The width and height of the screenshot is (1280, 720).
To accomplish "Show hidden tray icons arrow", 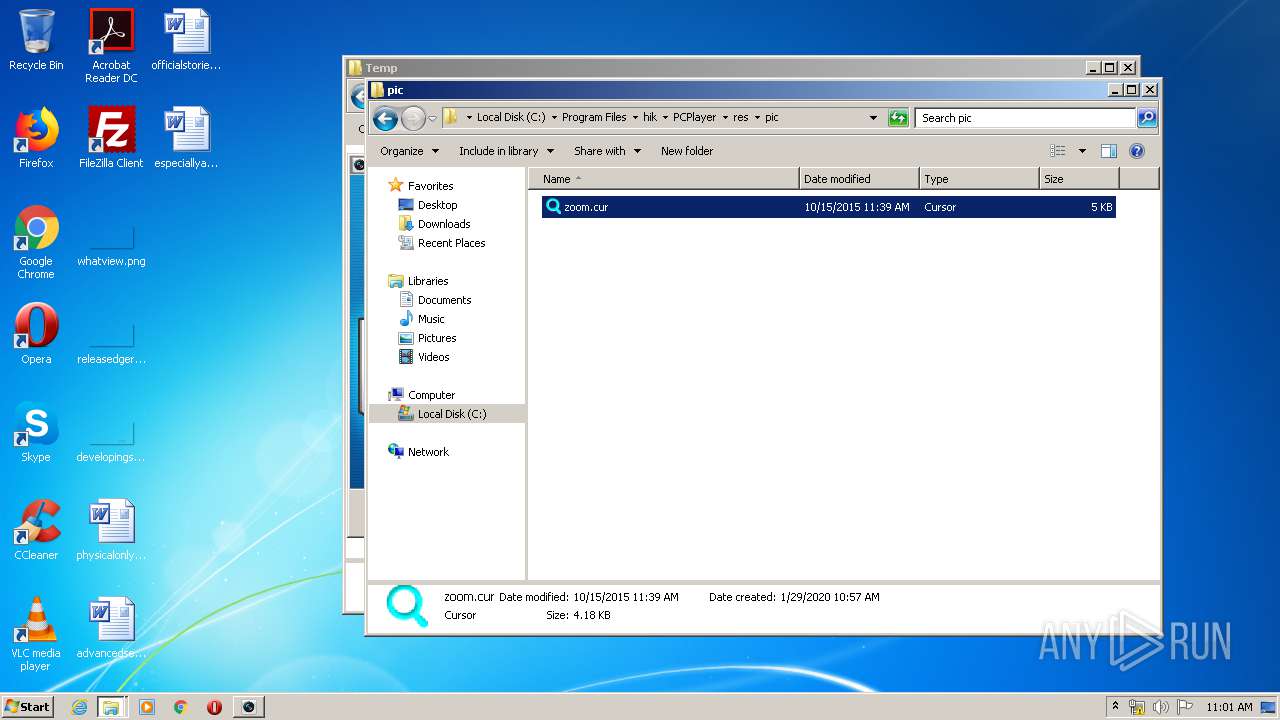I will click(x=1116, y=707).
